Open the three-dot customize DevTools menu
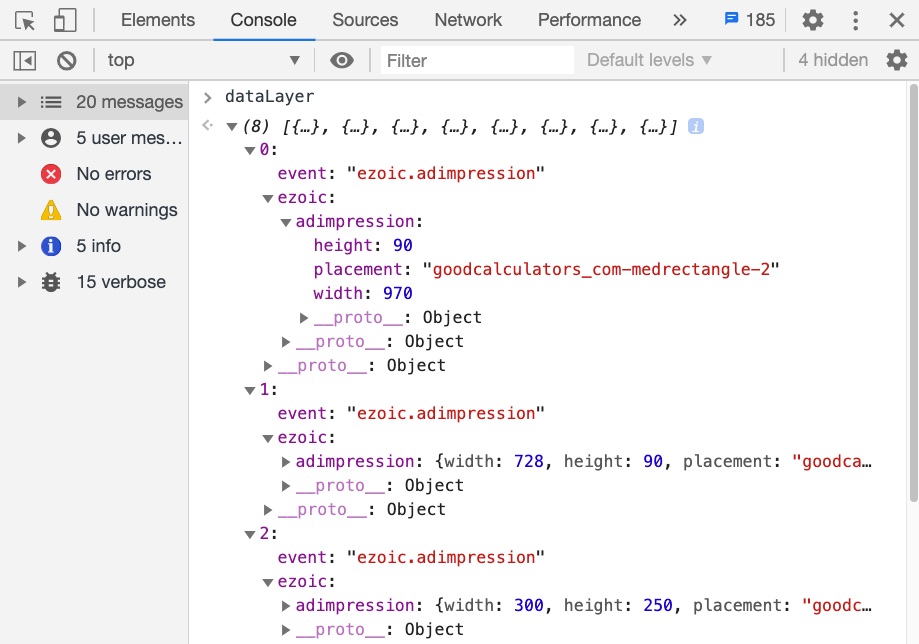The height and width of the screenshot is (644, 919). [x=856, y=20]
